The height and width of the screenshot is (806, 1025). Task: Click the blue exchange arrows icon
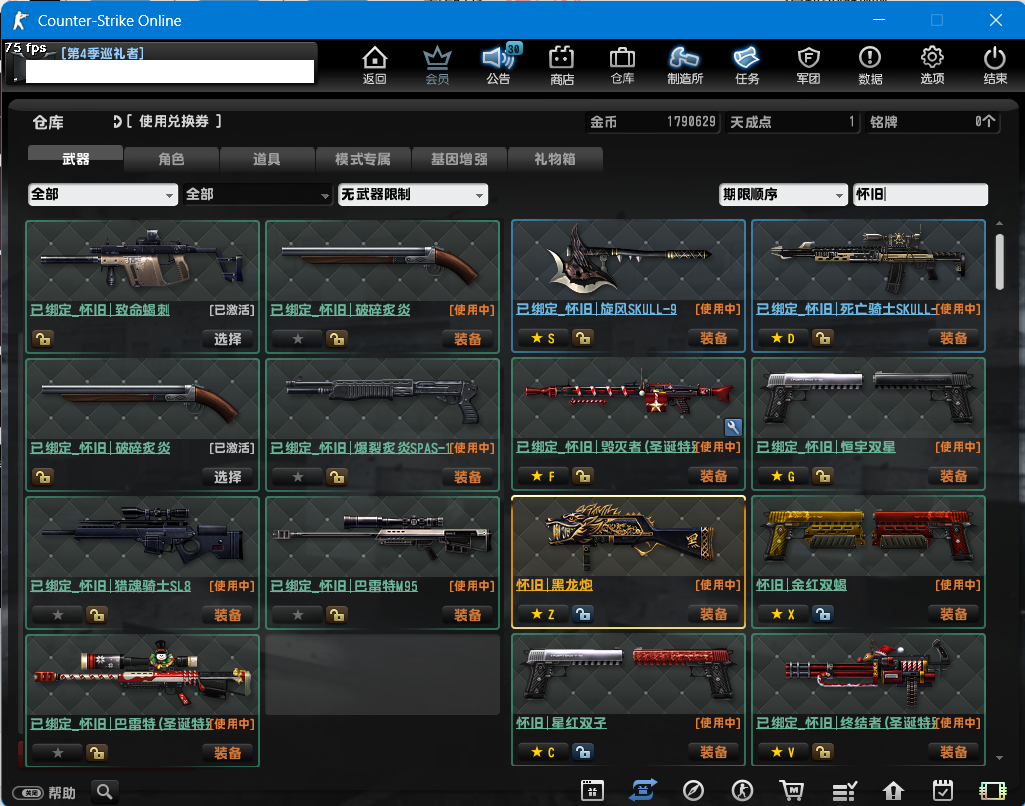point(643,790)
